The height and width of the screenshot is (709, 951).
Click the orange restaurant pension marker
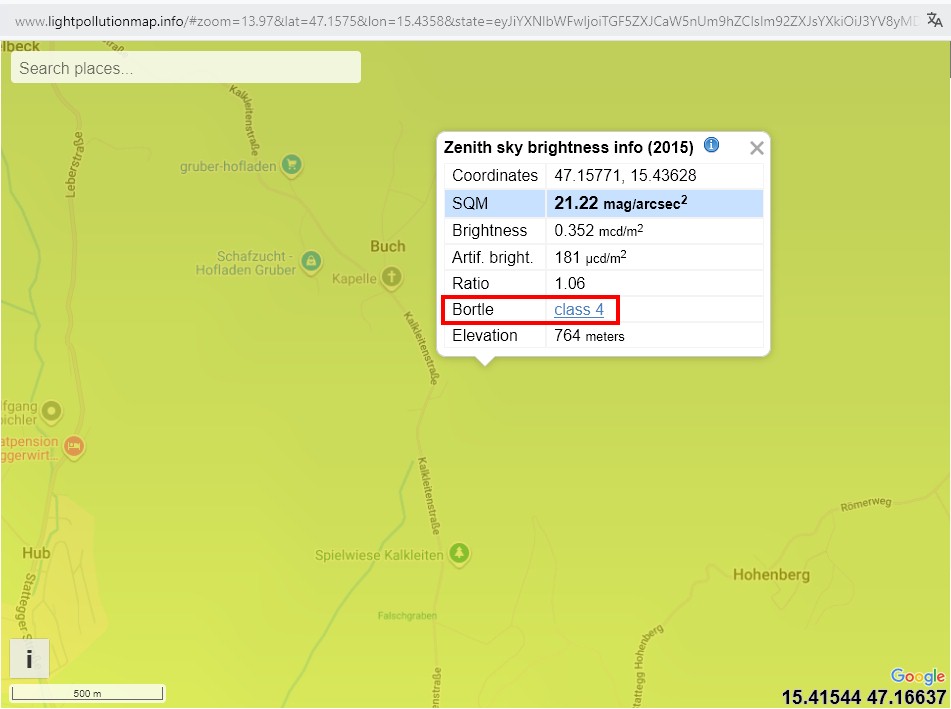click(x=73, y=445)
